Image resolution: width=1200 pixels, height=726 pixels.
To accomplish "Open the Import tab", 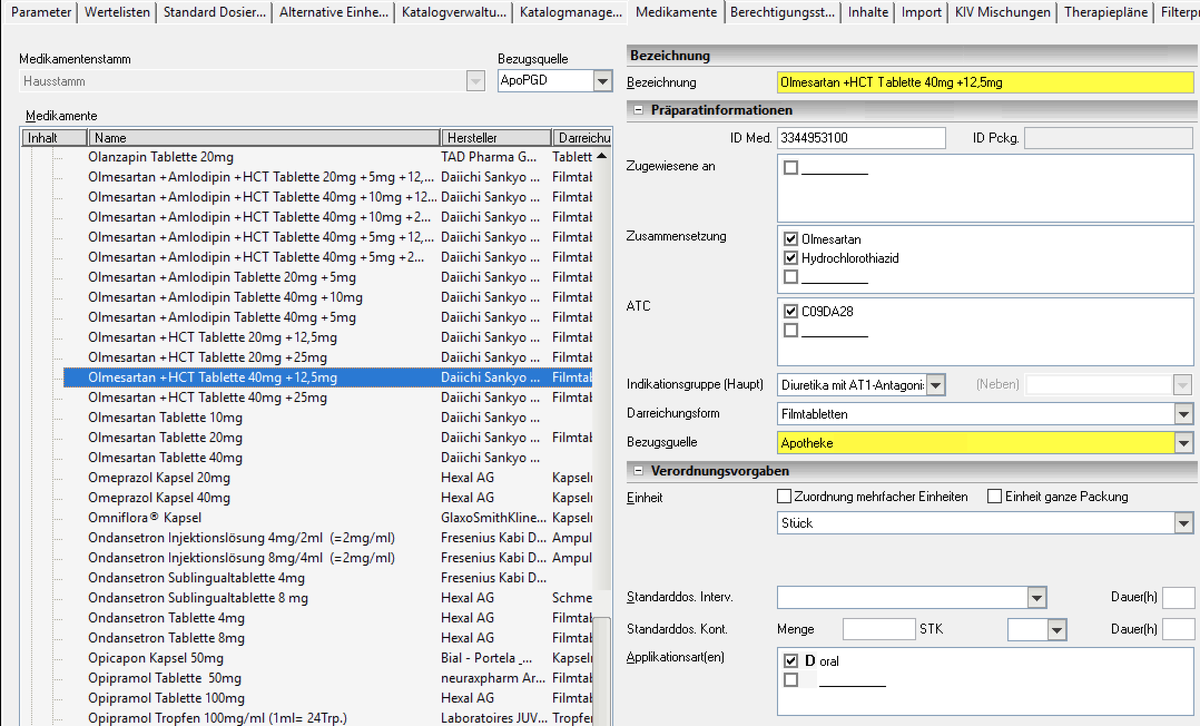I will click(x=921, y=12).
